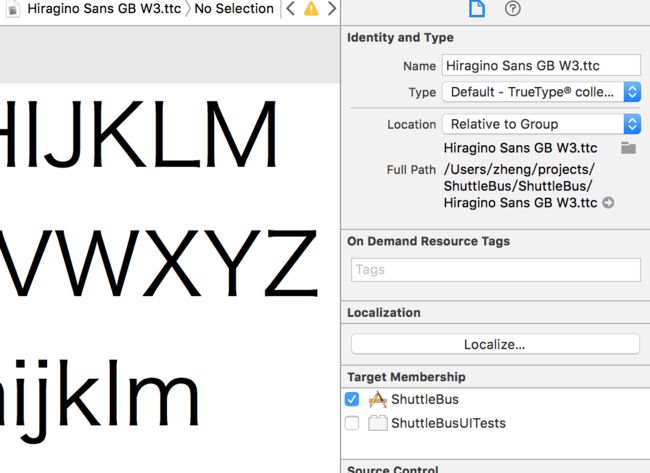Click the Localization section header
This screenshot has width=650, height=473.
coord(384,313)
